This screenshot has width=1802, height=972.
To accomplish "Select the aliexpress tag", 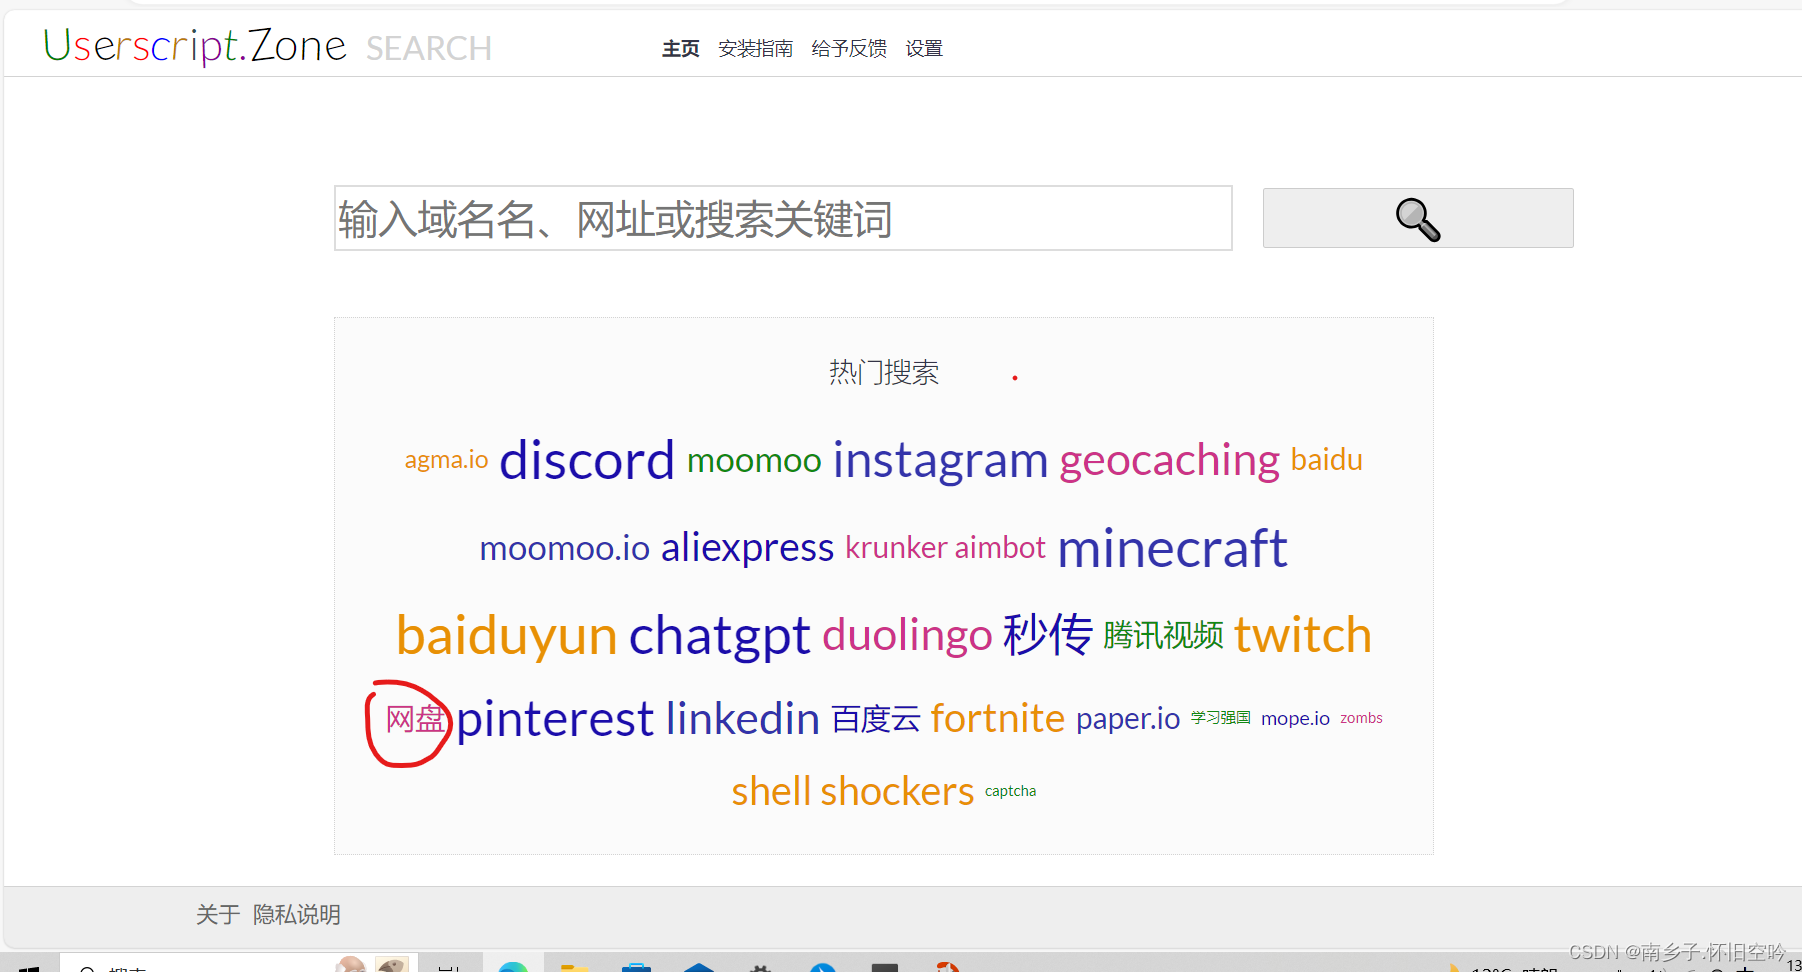I will click(747, 548).
